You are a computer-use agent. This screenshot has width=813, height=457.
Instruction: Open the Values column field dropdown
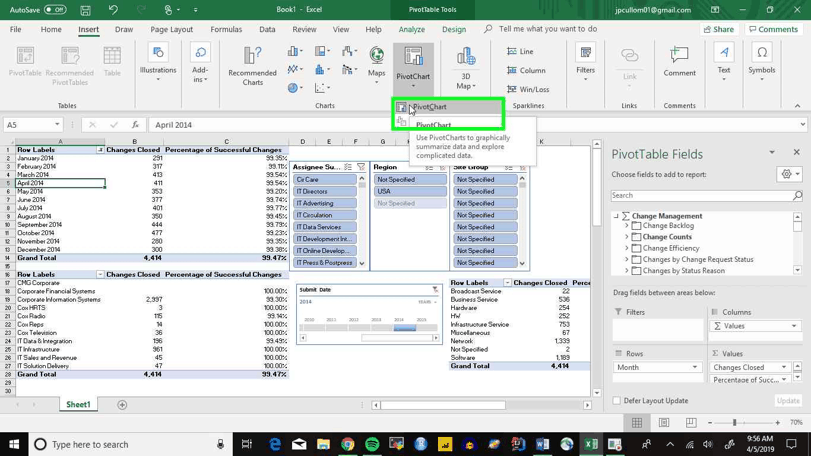[793, 326]
